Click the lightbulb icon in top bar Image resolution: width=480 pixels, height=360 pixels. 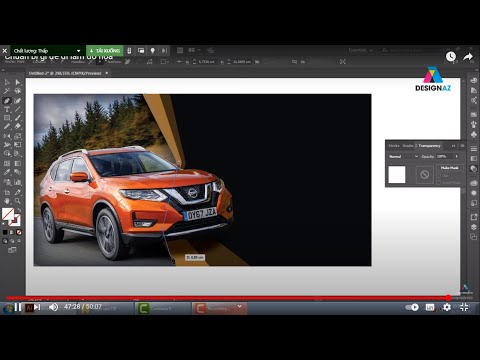click(153, 51)
